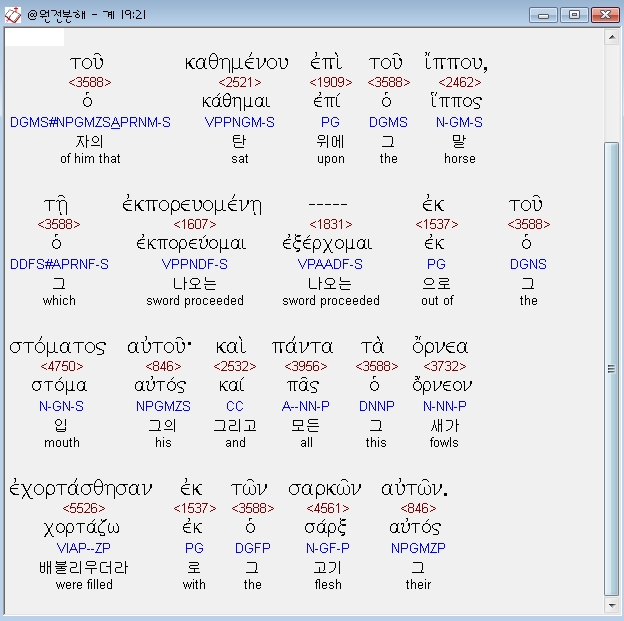Click the gloss 'with'
The width and height of the screenshot is (624, 621).
click(x=194, y=585)
